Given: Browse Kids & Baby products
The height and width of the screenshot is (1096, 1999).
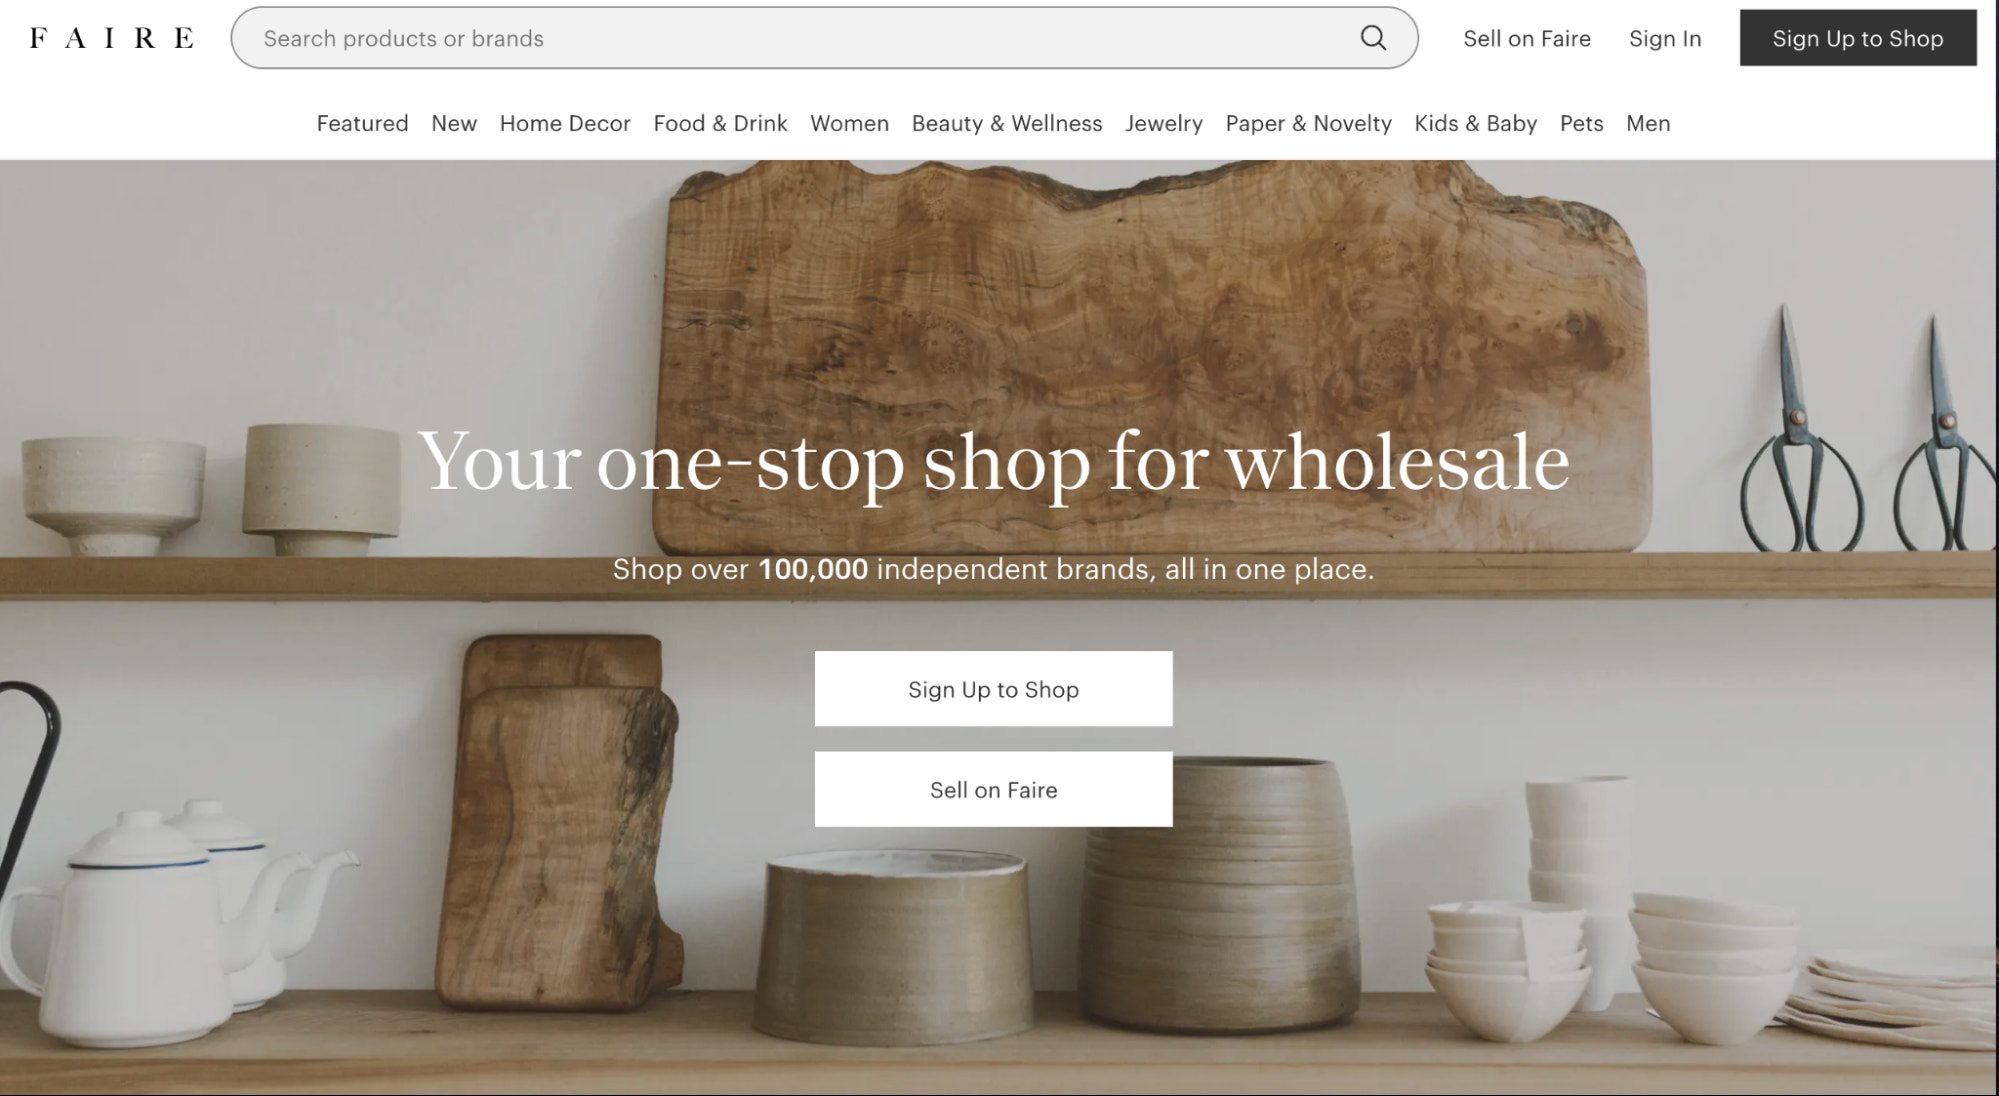Looking at the screenshot, I should [1475, 123].
